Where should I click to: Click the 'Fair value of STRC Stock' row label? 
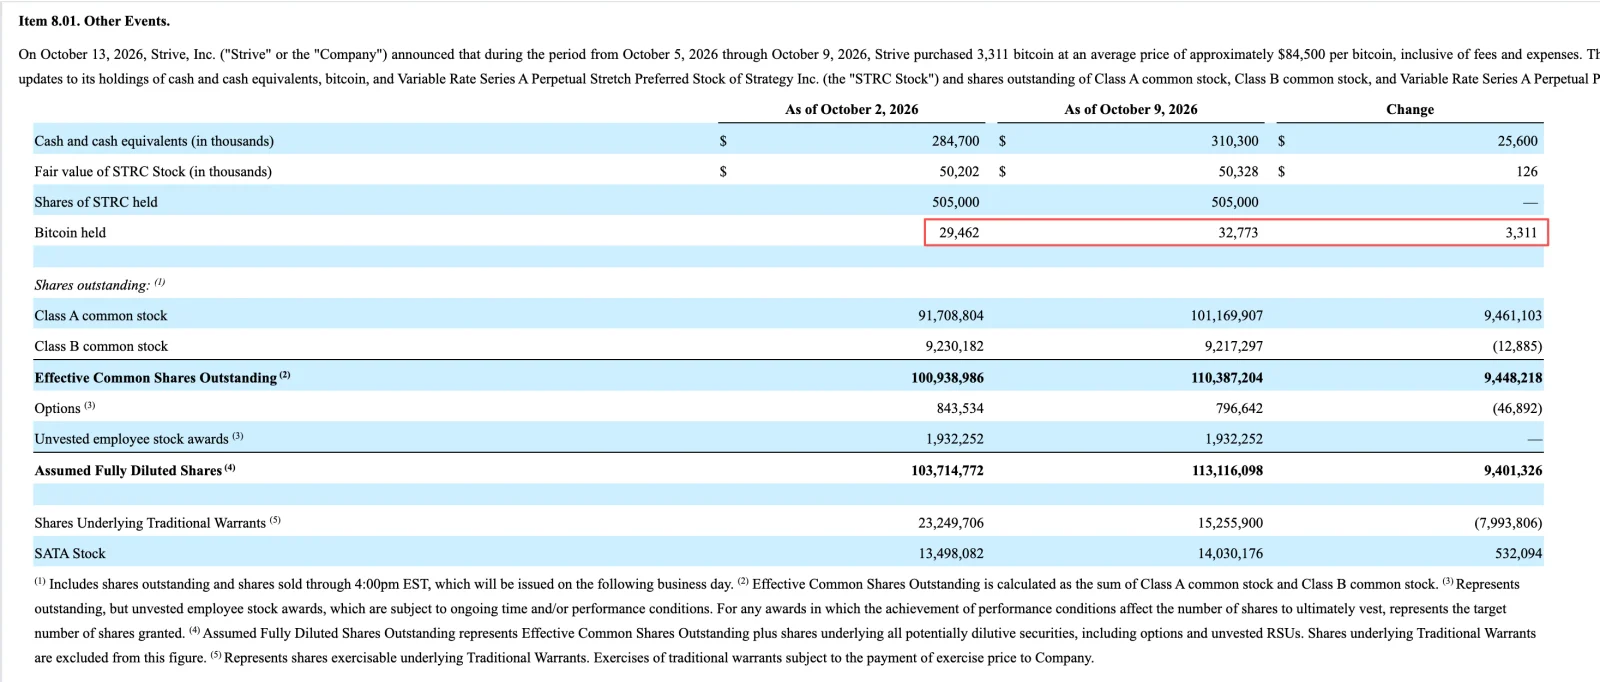[153, 171]
